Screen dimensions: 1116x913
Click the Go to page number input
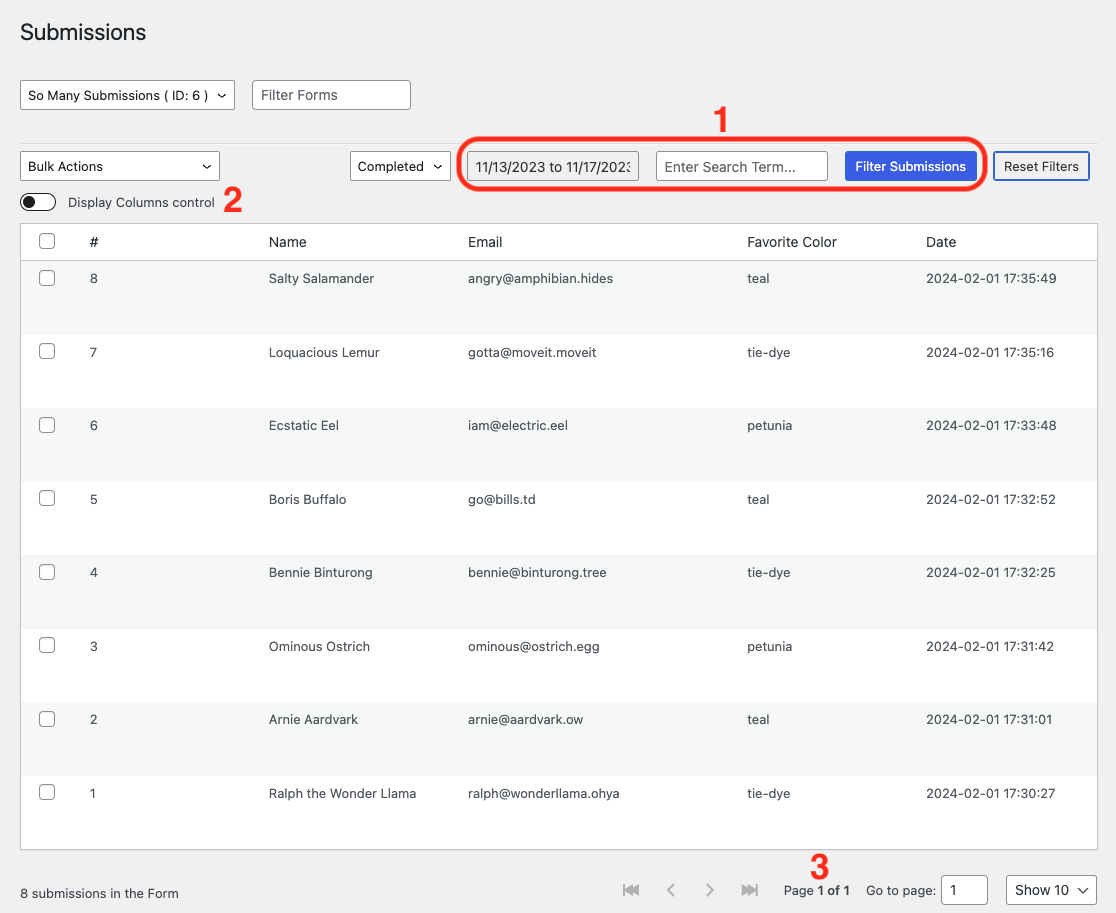click(964, 889)
